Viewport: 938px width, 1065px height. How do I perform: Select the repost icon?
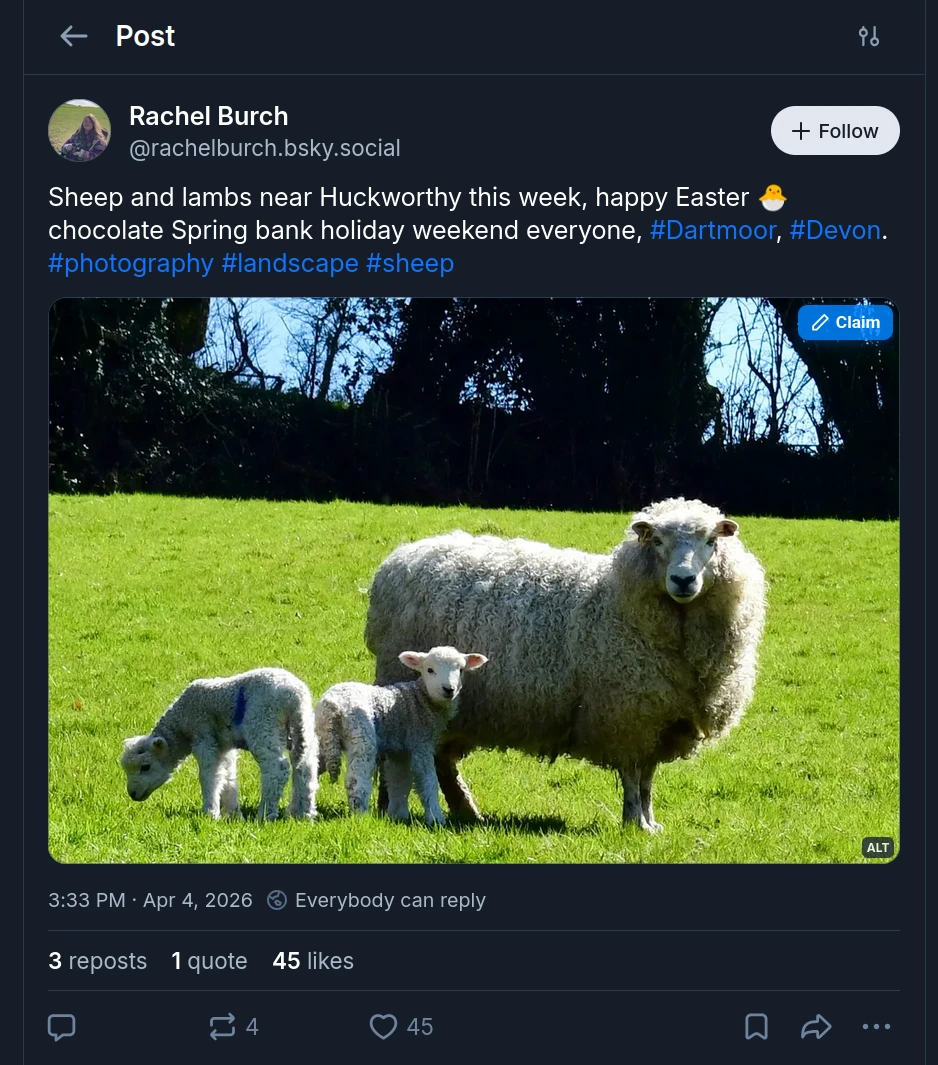[222, 1026]
